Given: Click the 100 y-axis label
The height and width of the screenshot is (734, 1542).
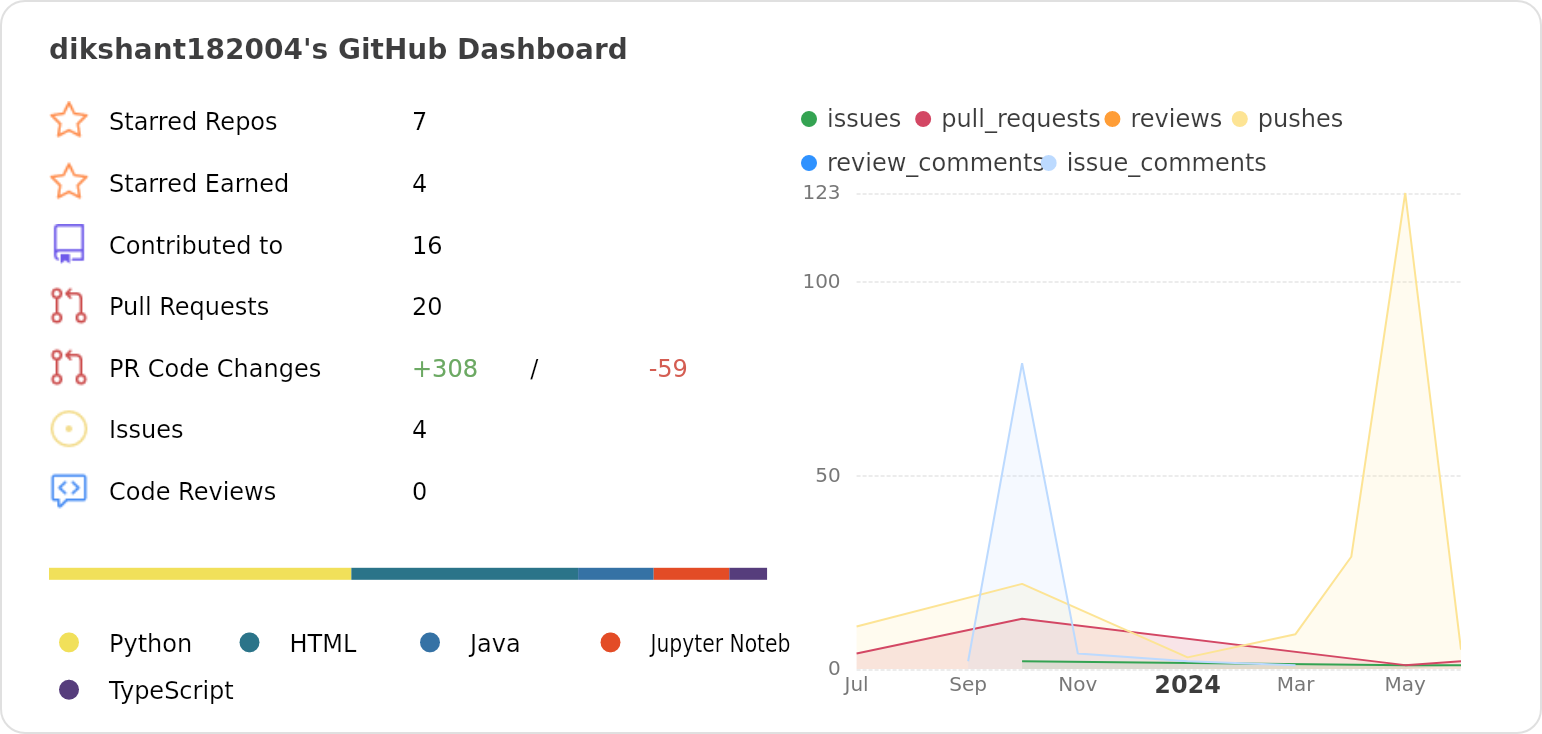Looking at the screenshot, I should coord(821,281).
